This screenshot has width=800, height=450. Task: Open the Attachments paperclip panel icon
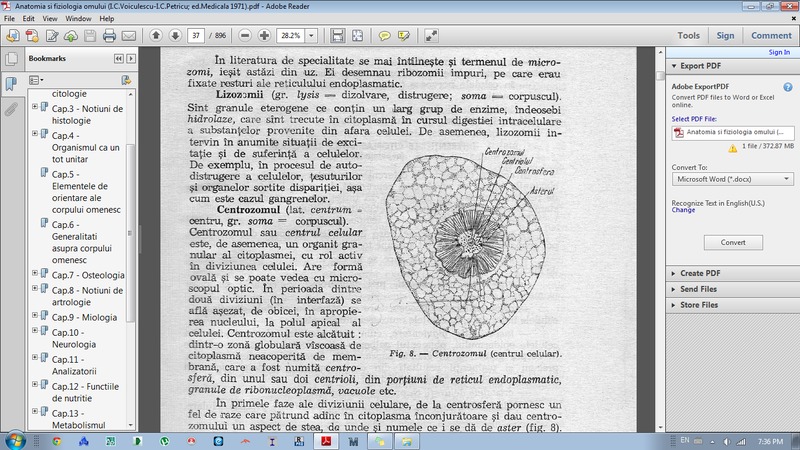[x=11, y=109]
